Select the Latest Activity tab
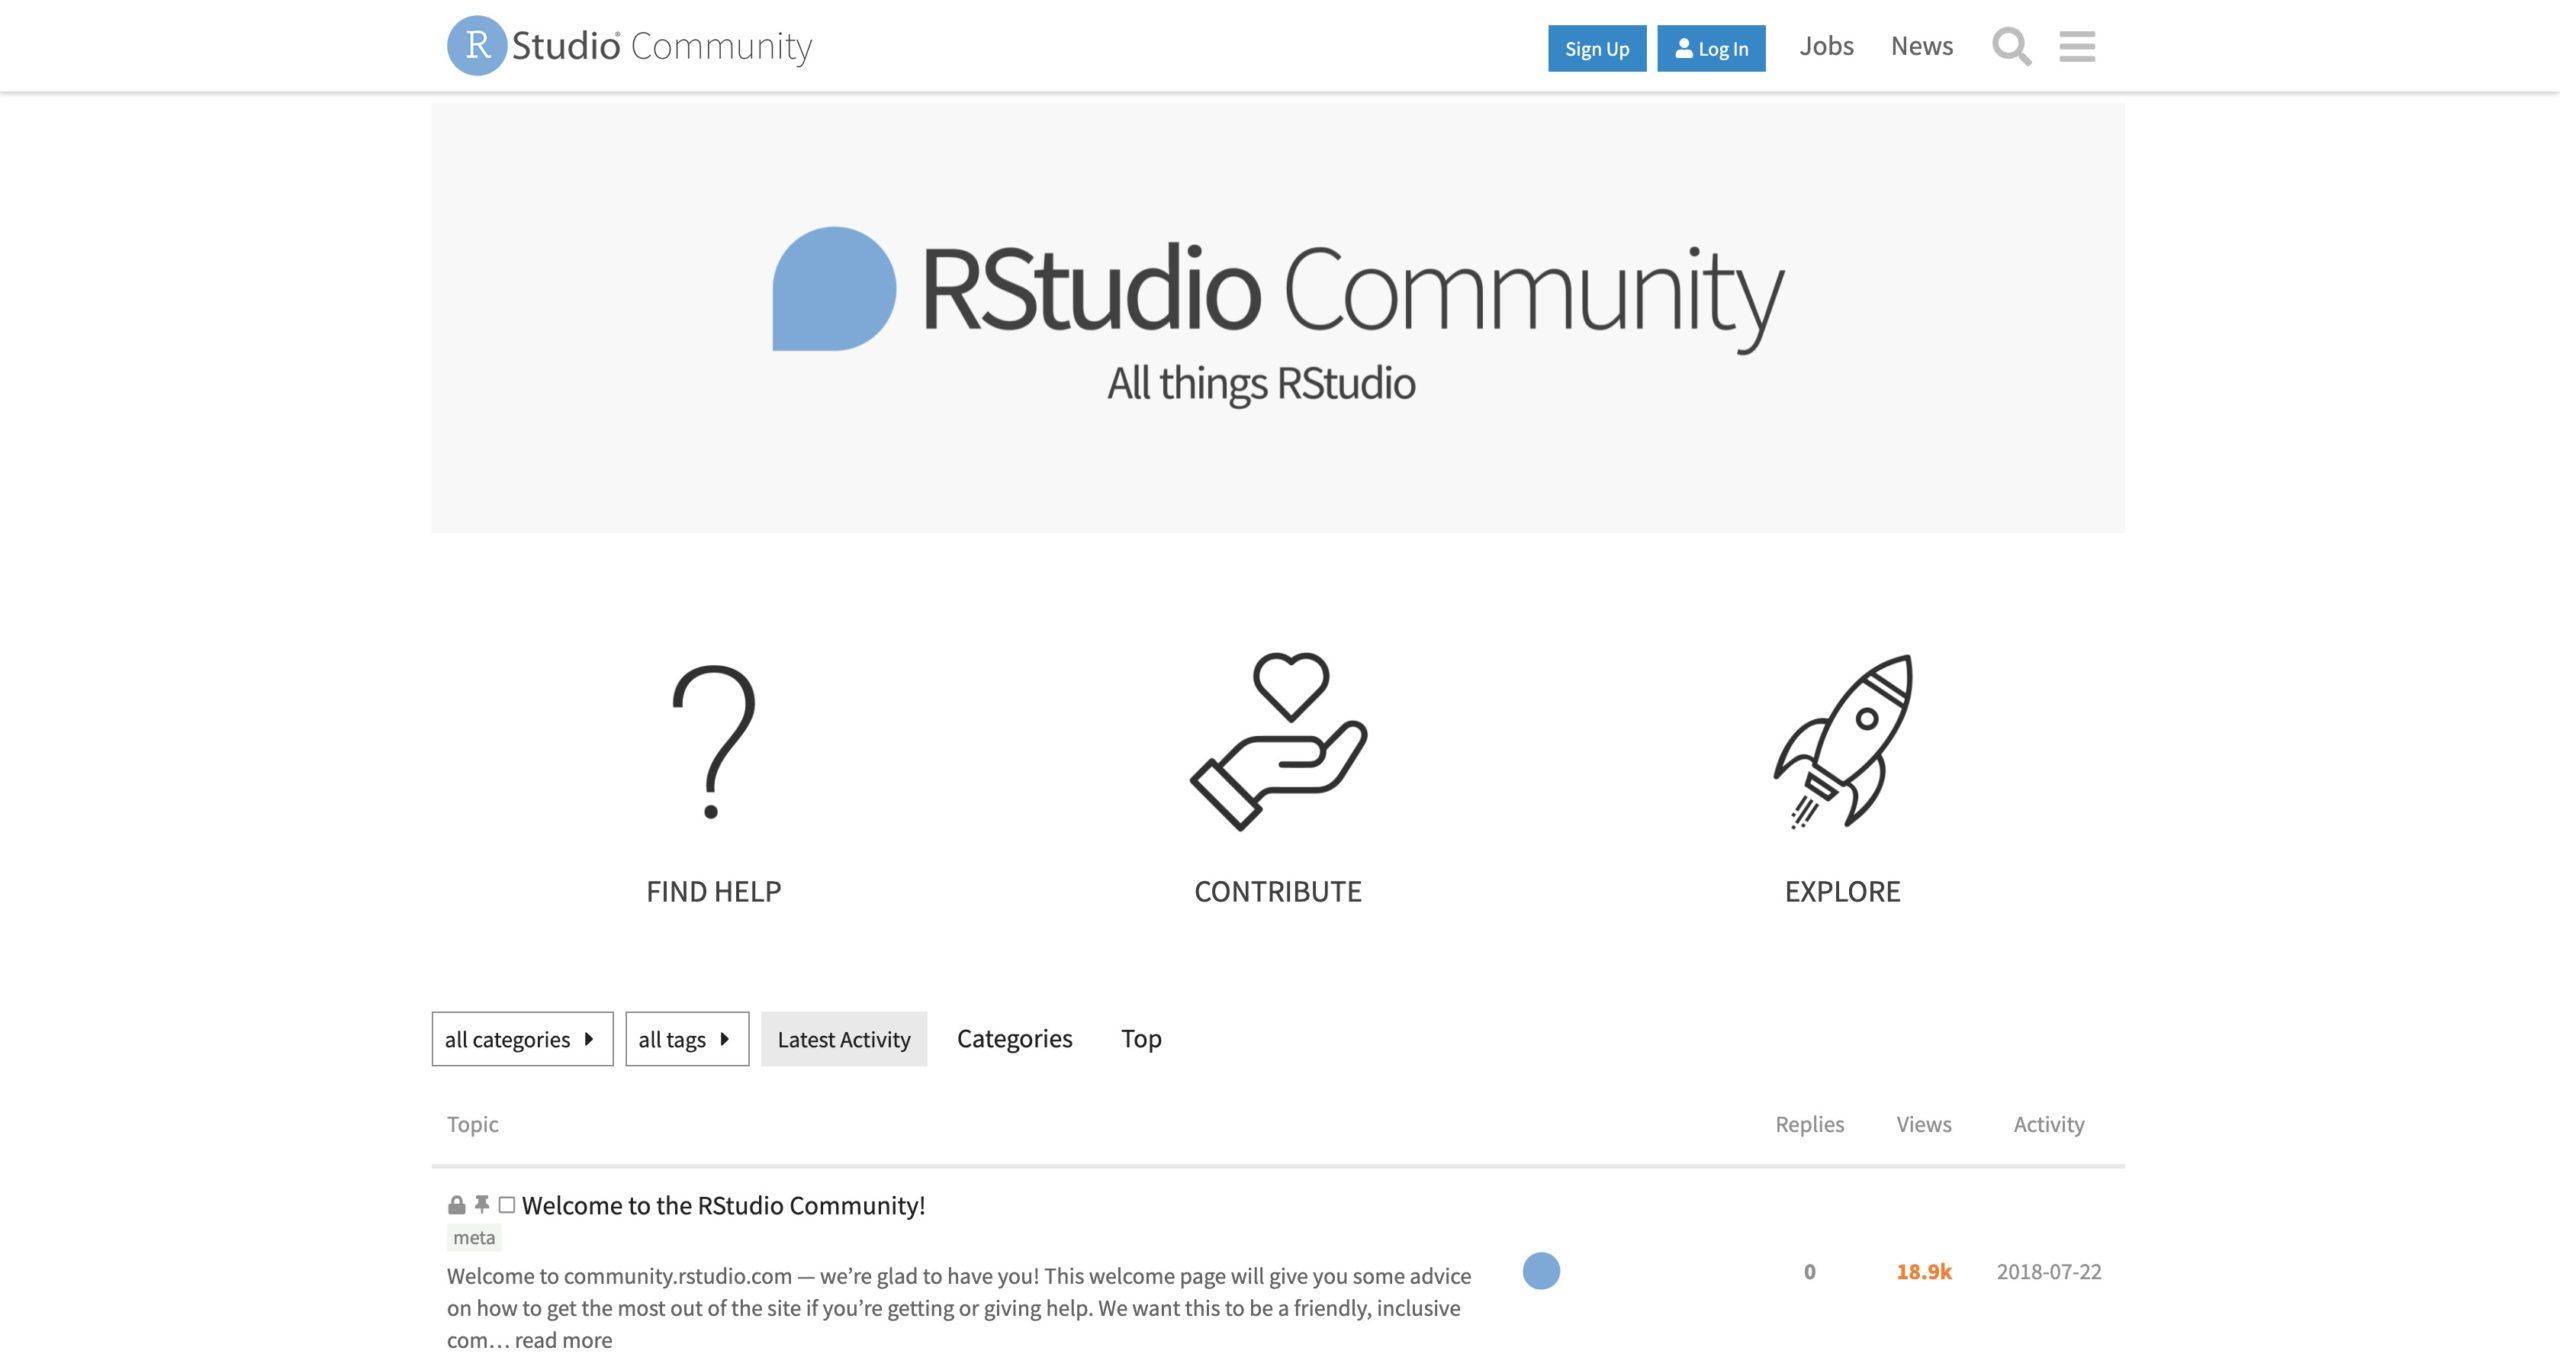Screen dimensions: 2560x1370 coord(844,1039)
